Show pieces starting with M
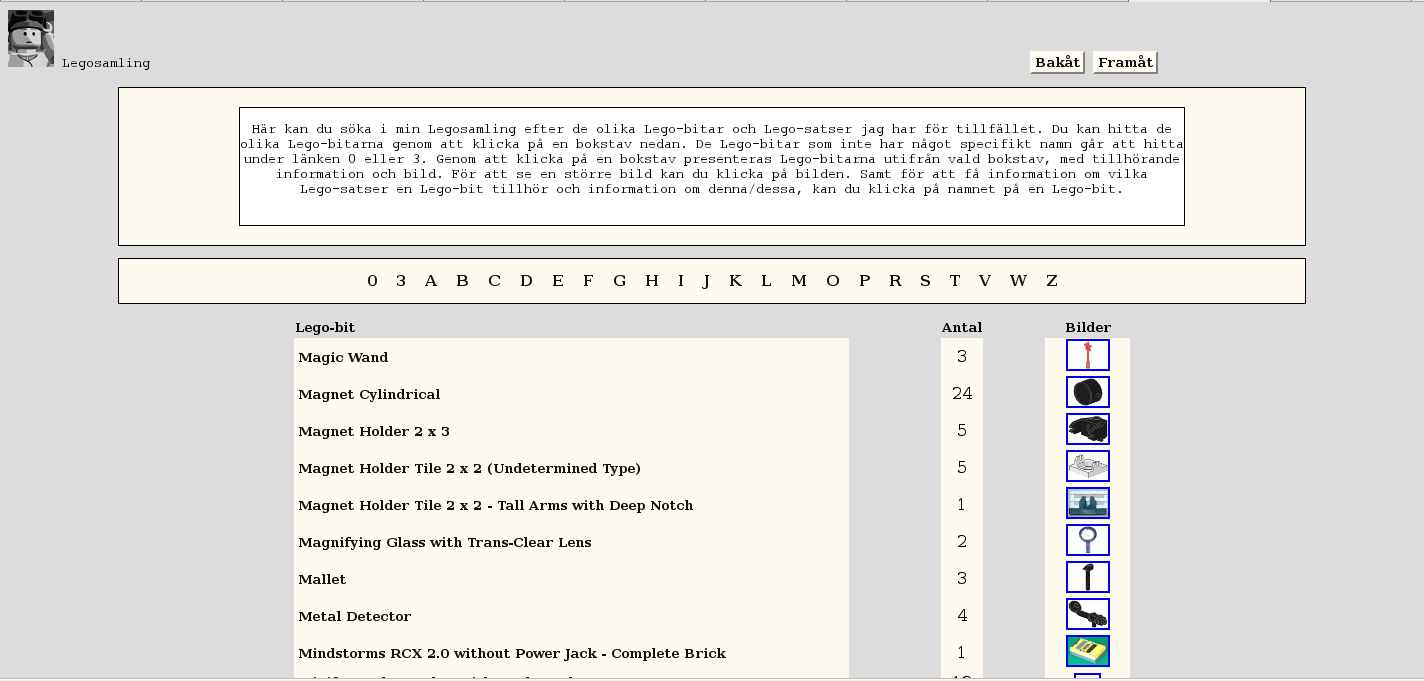Screen dimensions: 1424x681 tap(798, 281)
